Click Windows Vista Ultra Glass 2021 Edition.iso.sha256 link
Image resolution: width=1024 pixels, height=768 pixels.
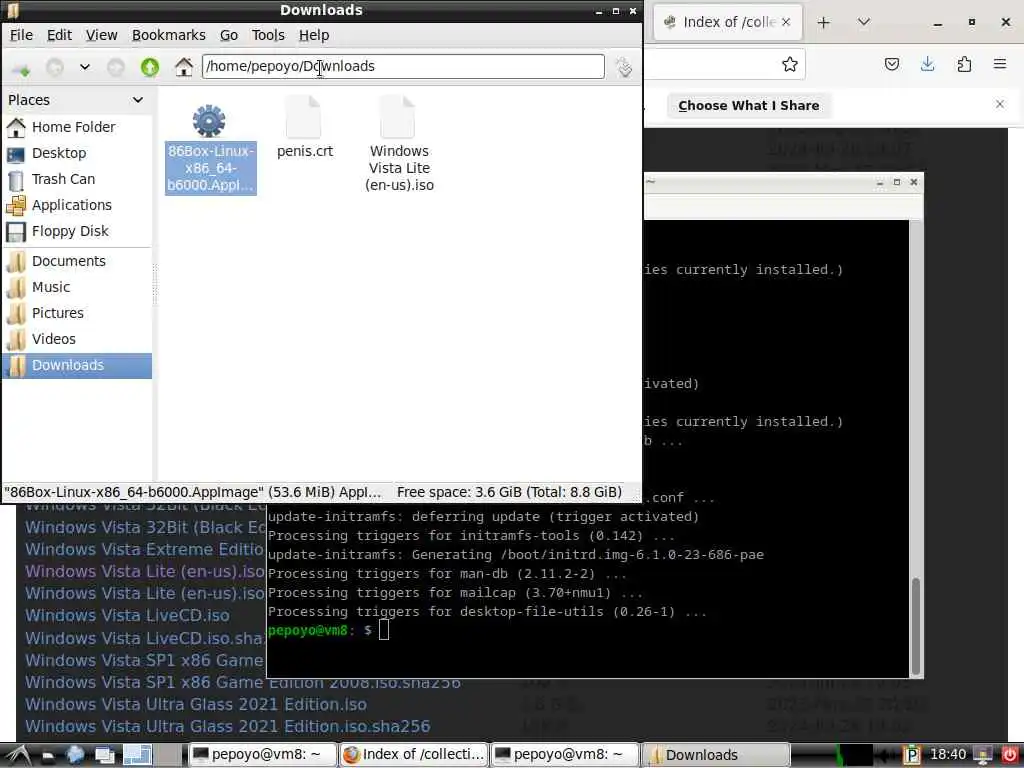(x=227, y=727)
